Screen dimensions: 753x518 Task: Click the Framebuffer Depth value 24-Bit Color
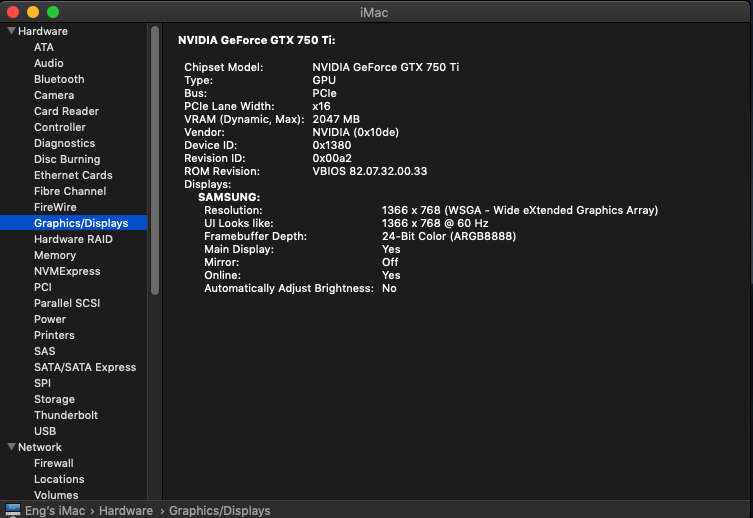(x=449, y=236)
